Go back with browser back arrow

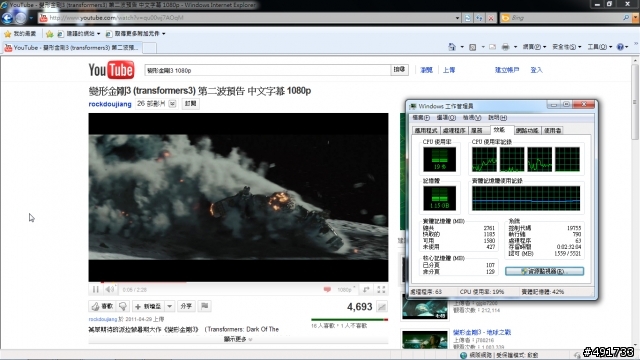click(x=7, y=18)
